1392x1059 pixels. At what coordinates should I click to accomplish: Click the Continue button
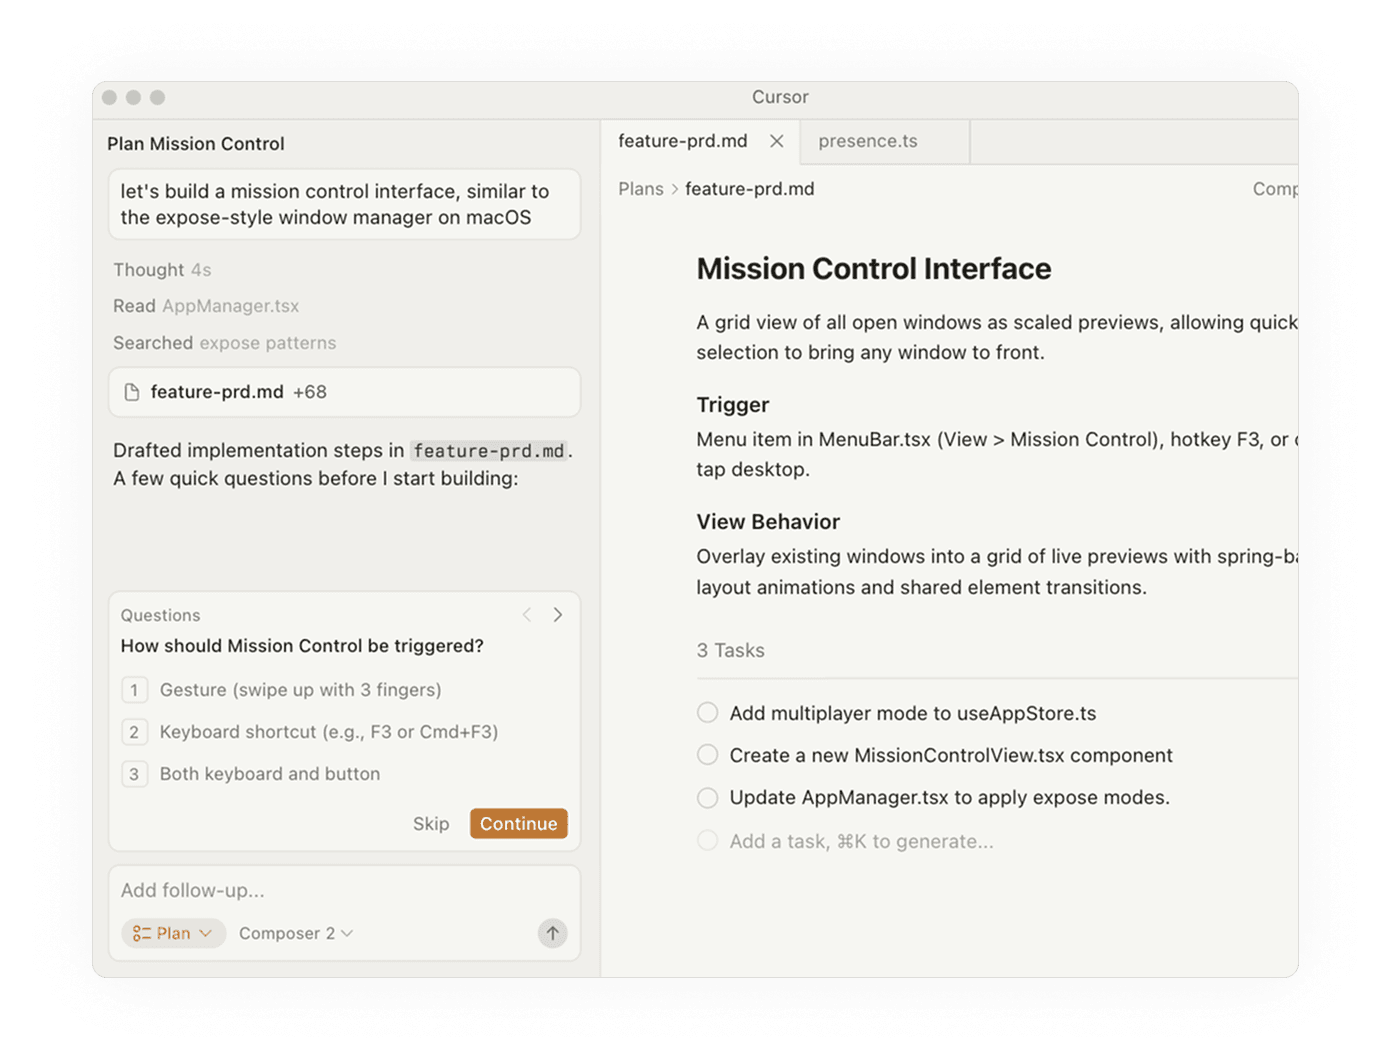click(518, 823)
